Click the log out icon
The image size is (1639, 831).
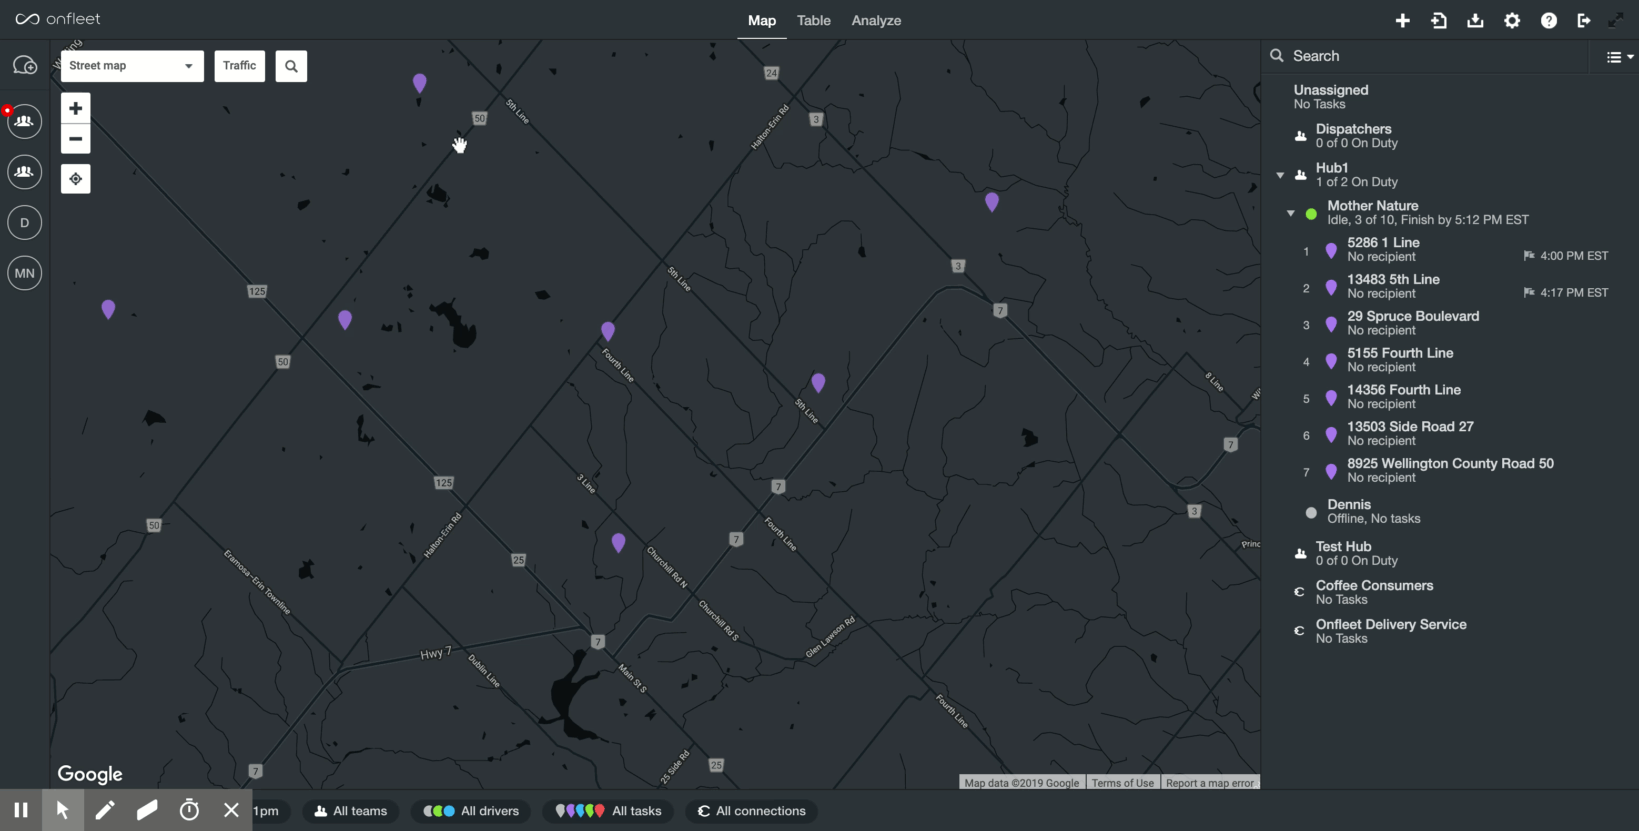(1584, 21)
